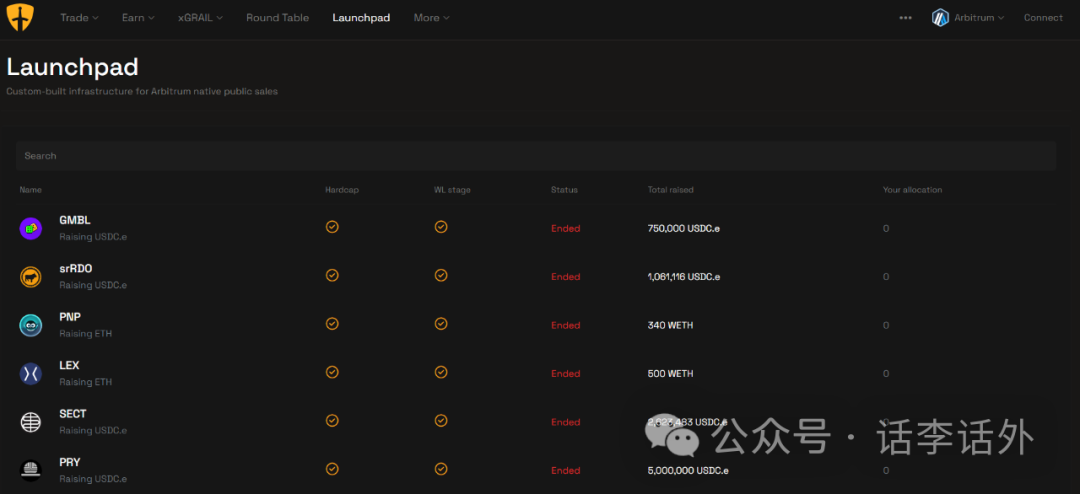Click srRDO Hardcap check icon
This screenshot has height=494, width=1080.
point(332,276)
